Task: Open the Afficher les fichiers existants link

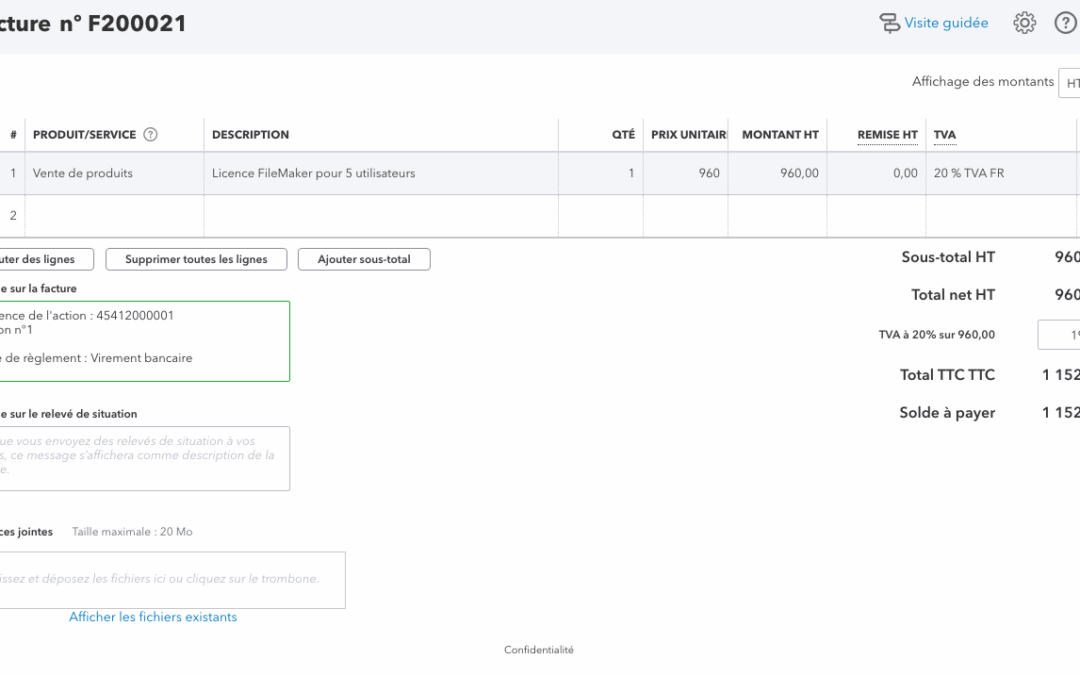Action: click(x=153, y=617)
